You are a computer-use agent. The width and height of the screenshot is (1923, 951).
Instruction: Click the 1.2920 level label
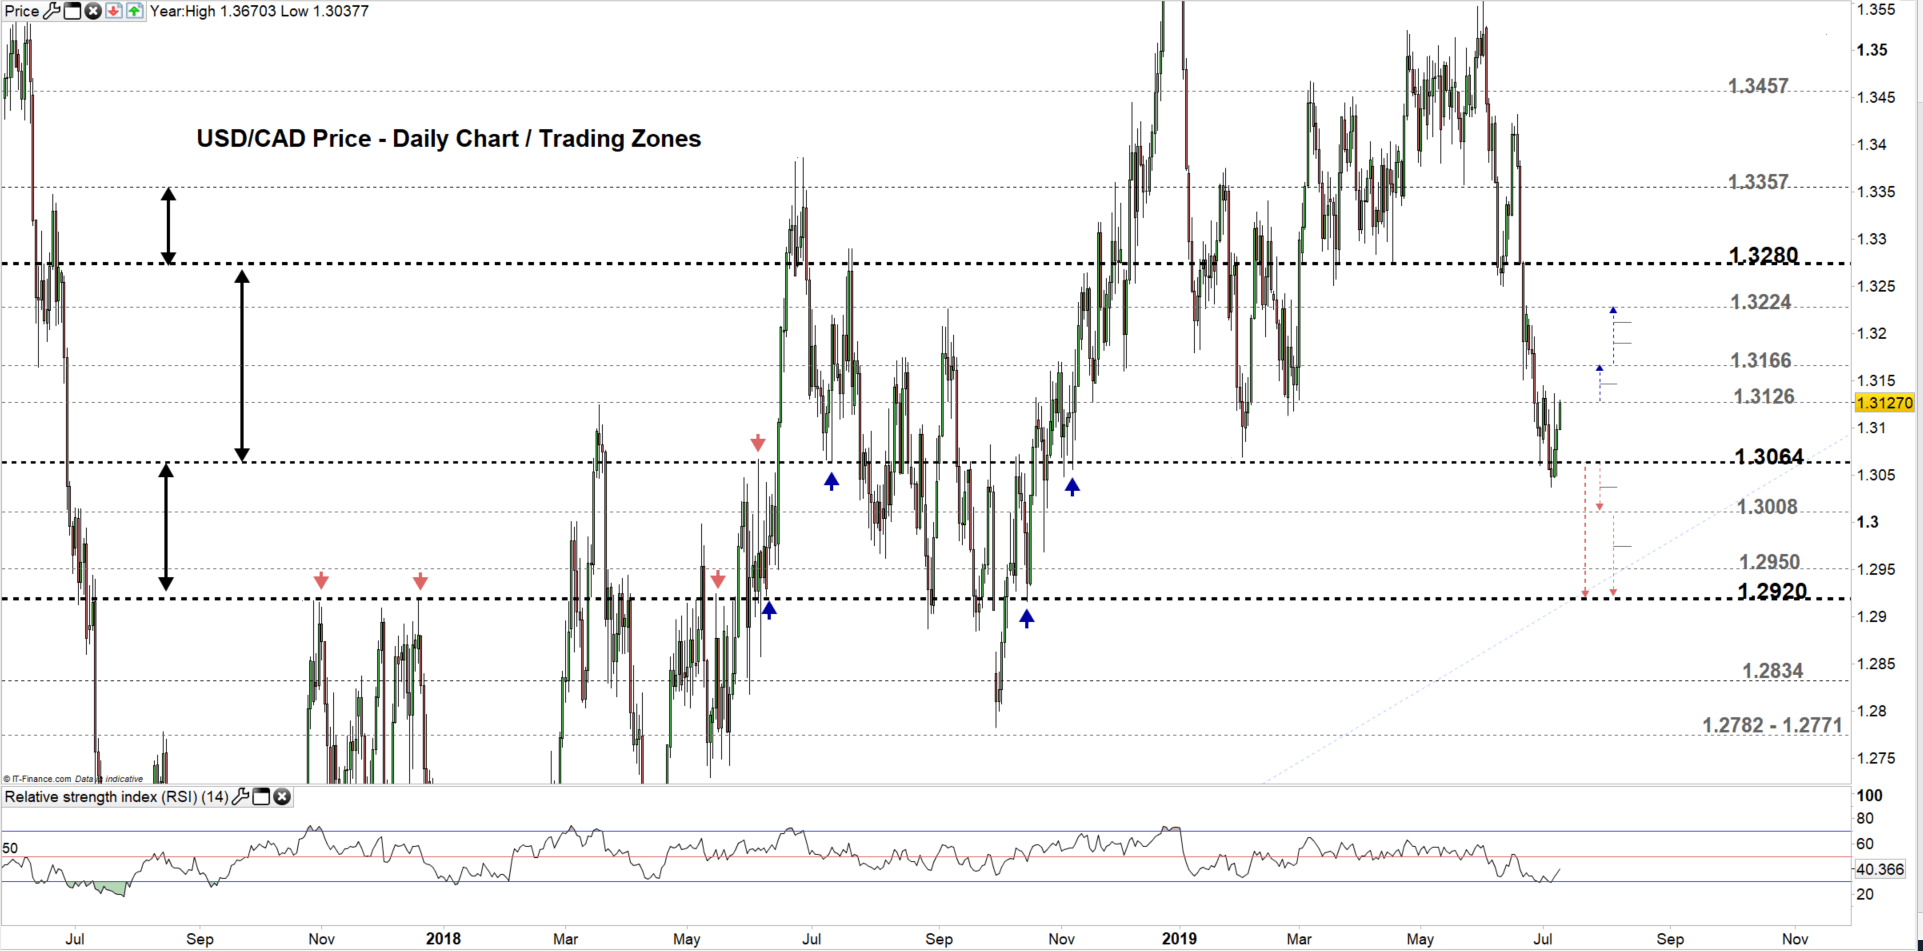[x=1772, y=591]
